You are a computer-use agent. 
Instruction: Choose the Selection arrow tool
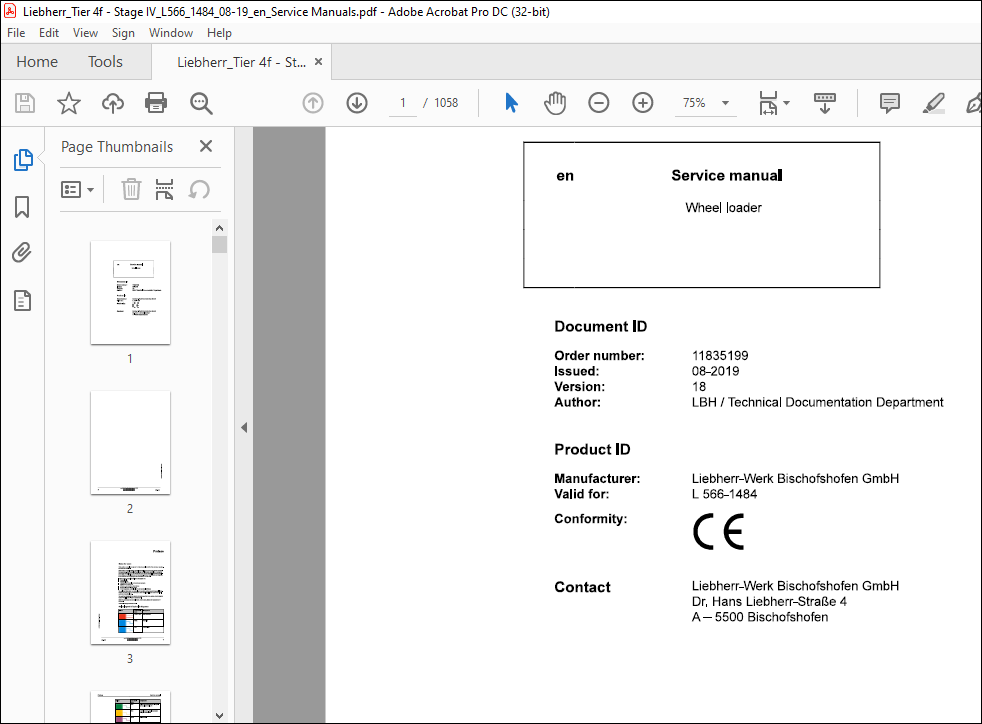[512, 103]
